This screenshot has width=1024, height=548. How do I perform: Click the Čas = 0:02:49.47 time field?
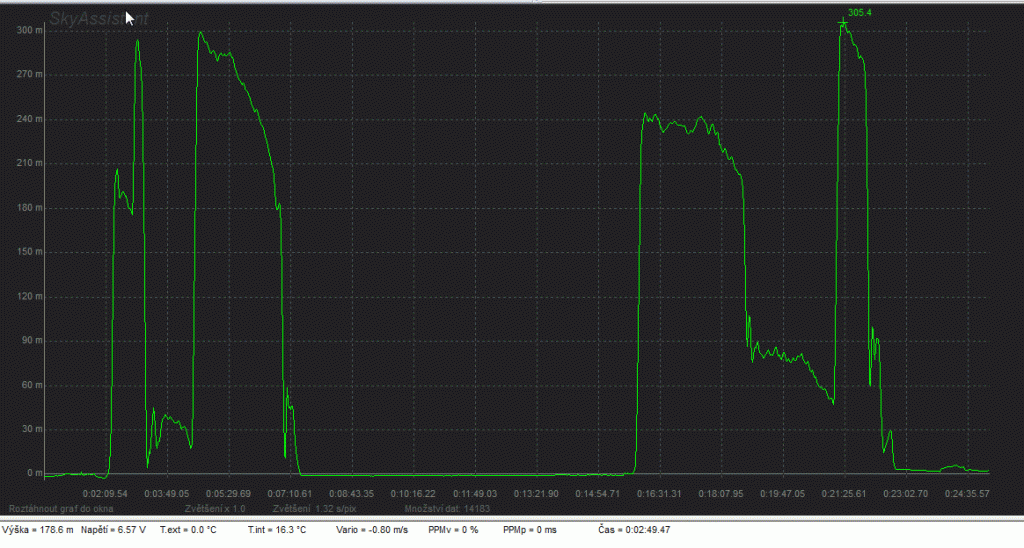(x=633, y=530)
